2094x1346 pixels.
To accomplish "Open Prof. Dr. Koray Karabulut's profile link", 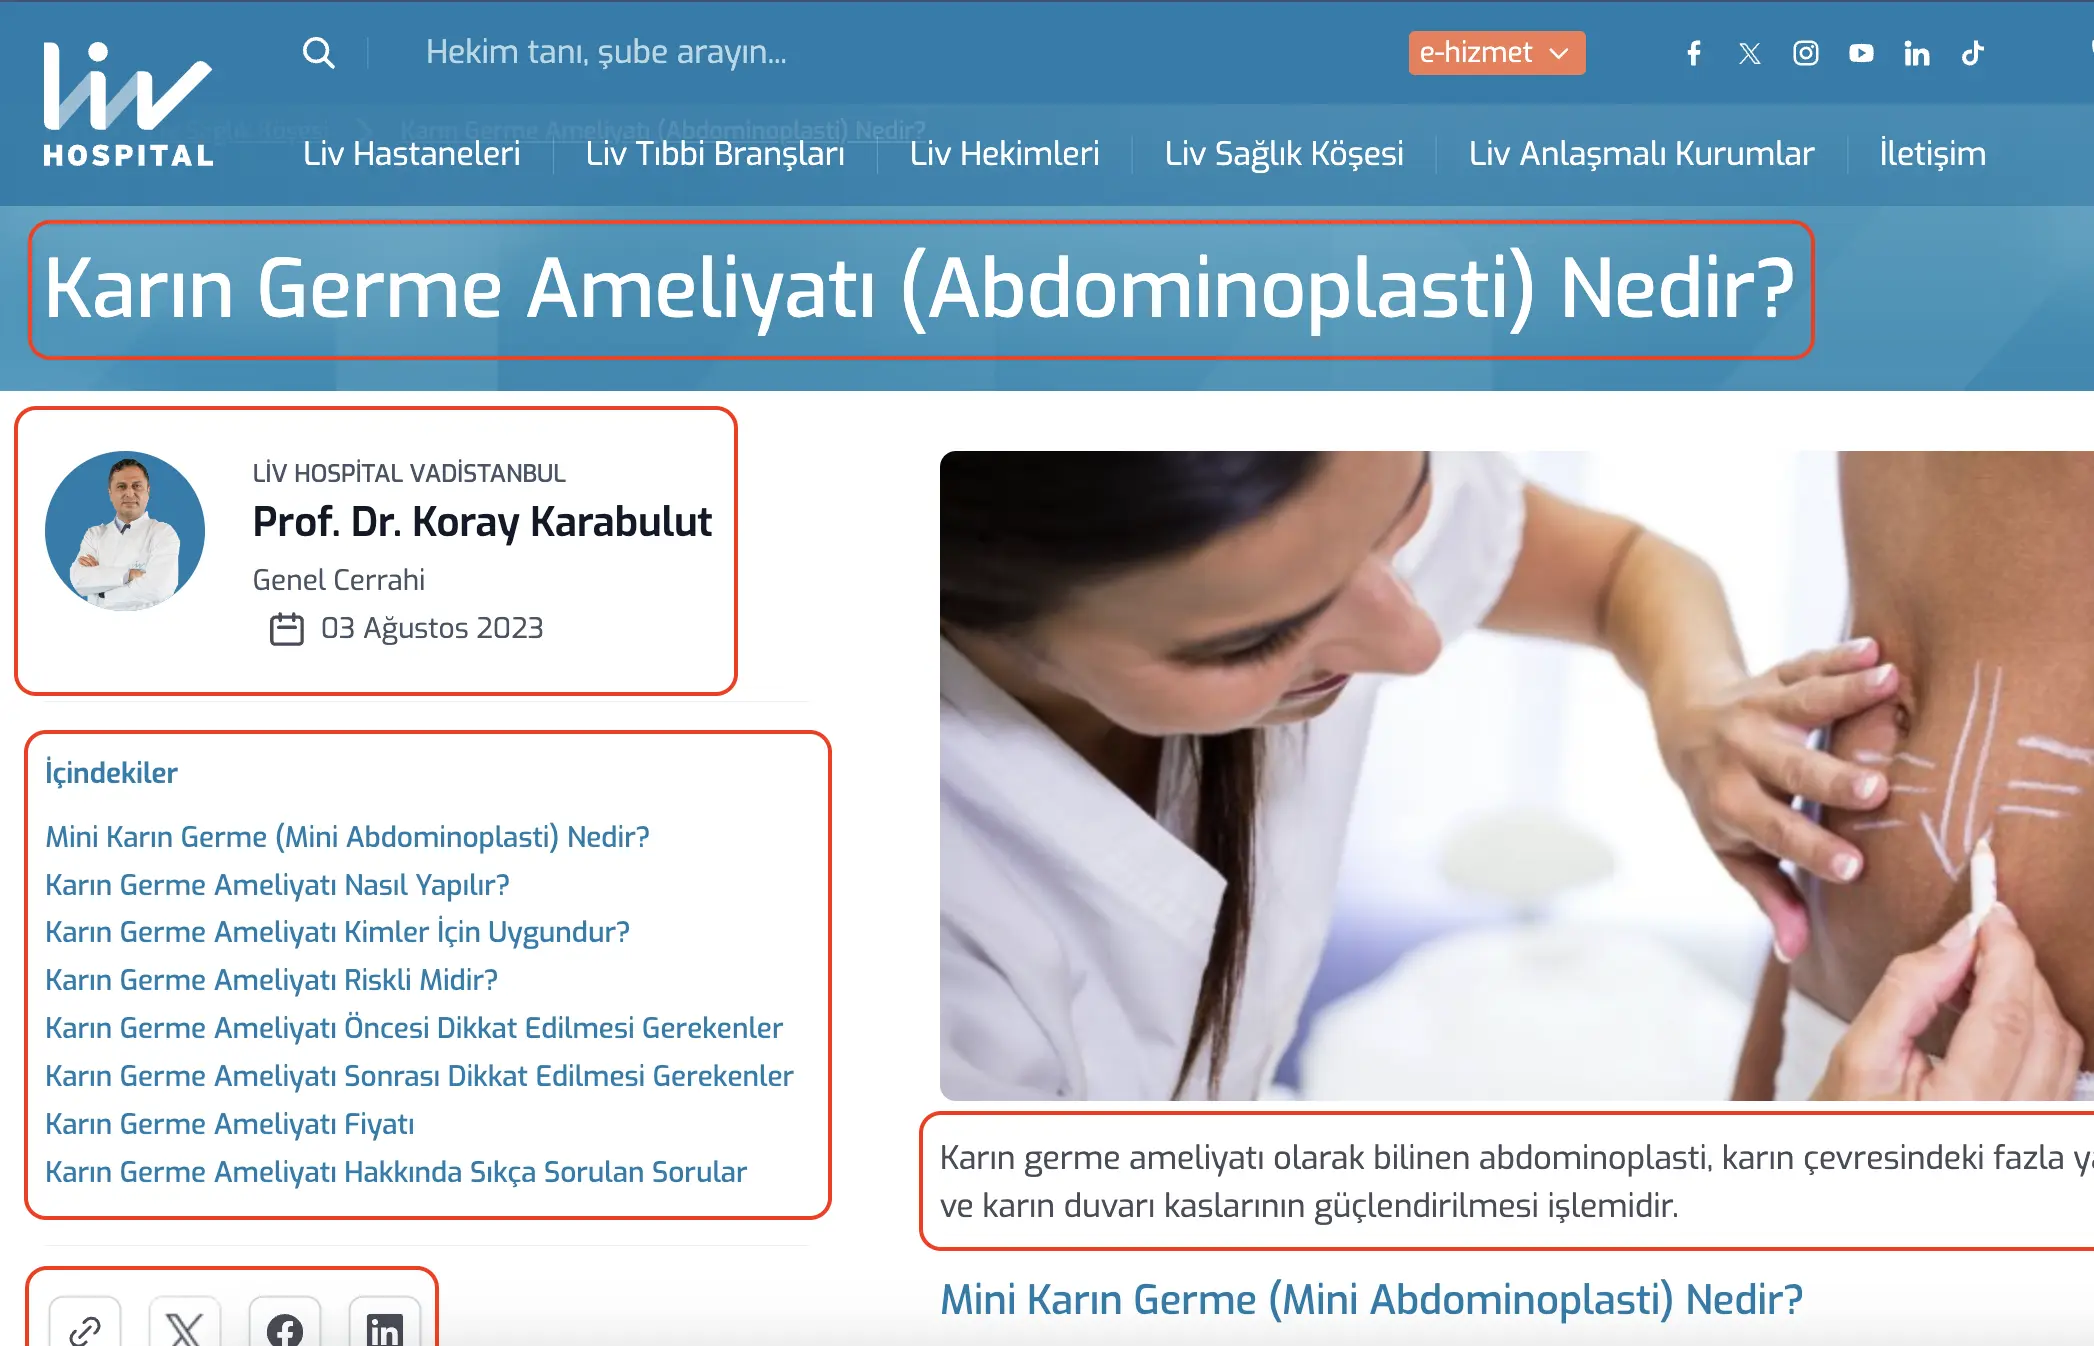I will coord(482,522).
